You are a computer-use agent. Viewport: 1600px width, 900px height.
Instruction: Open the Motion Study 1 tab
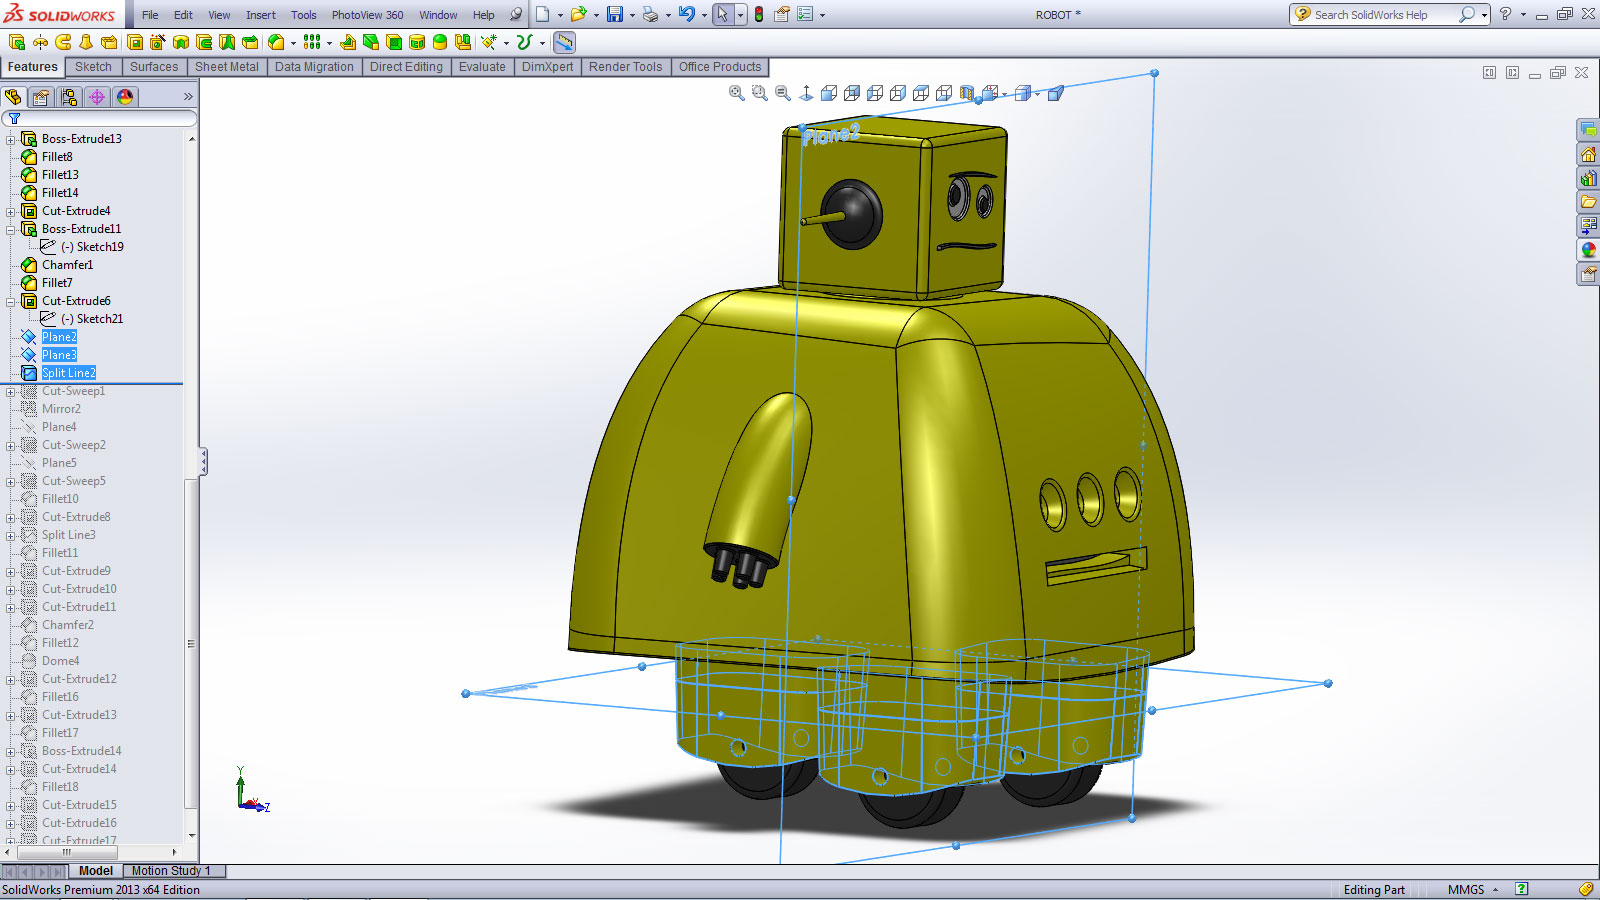pos(171,871)
